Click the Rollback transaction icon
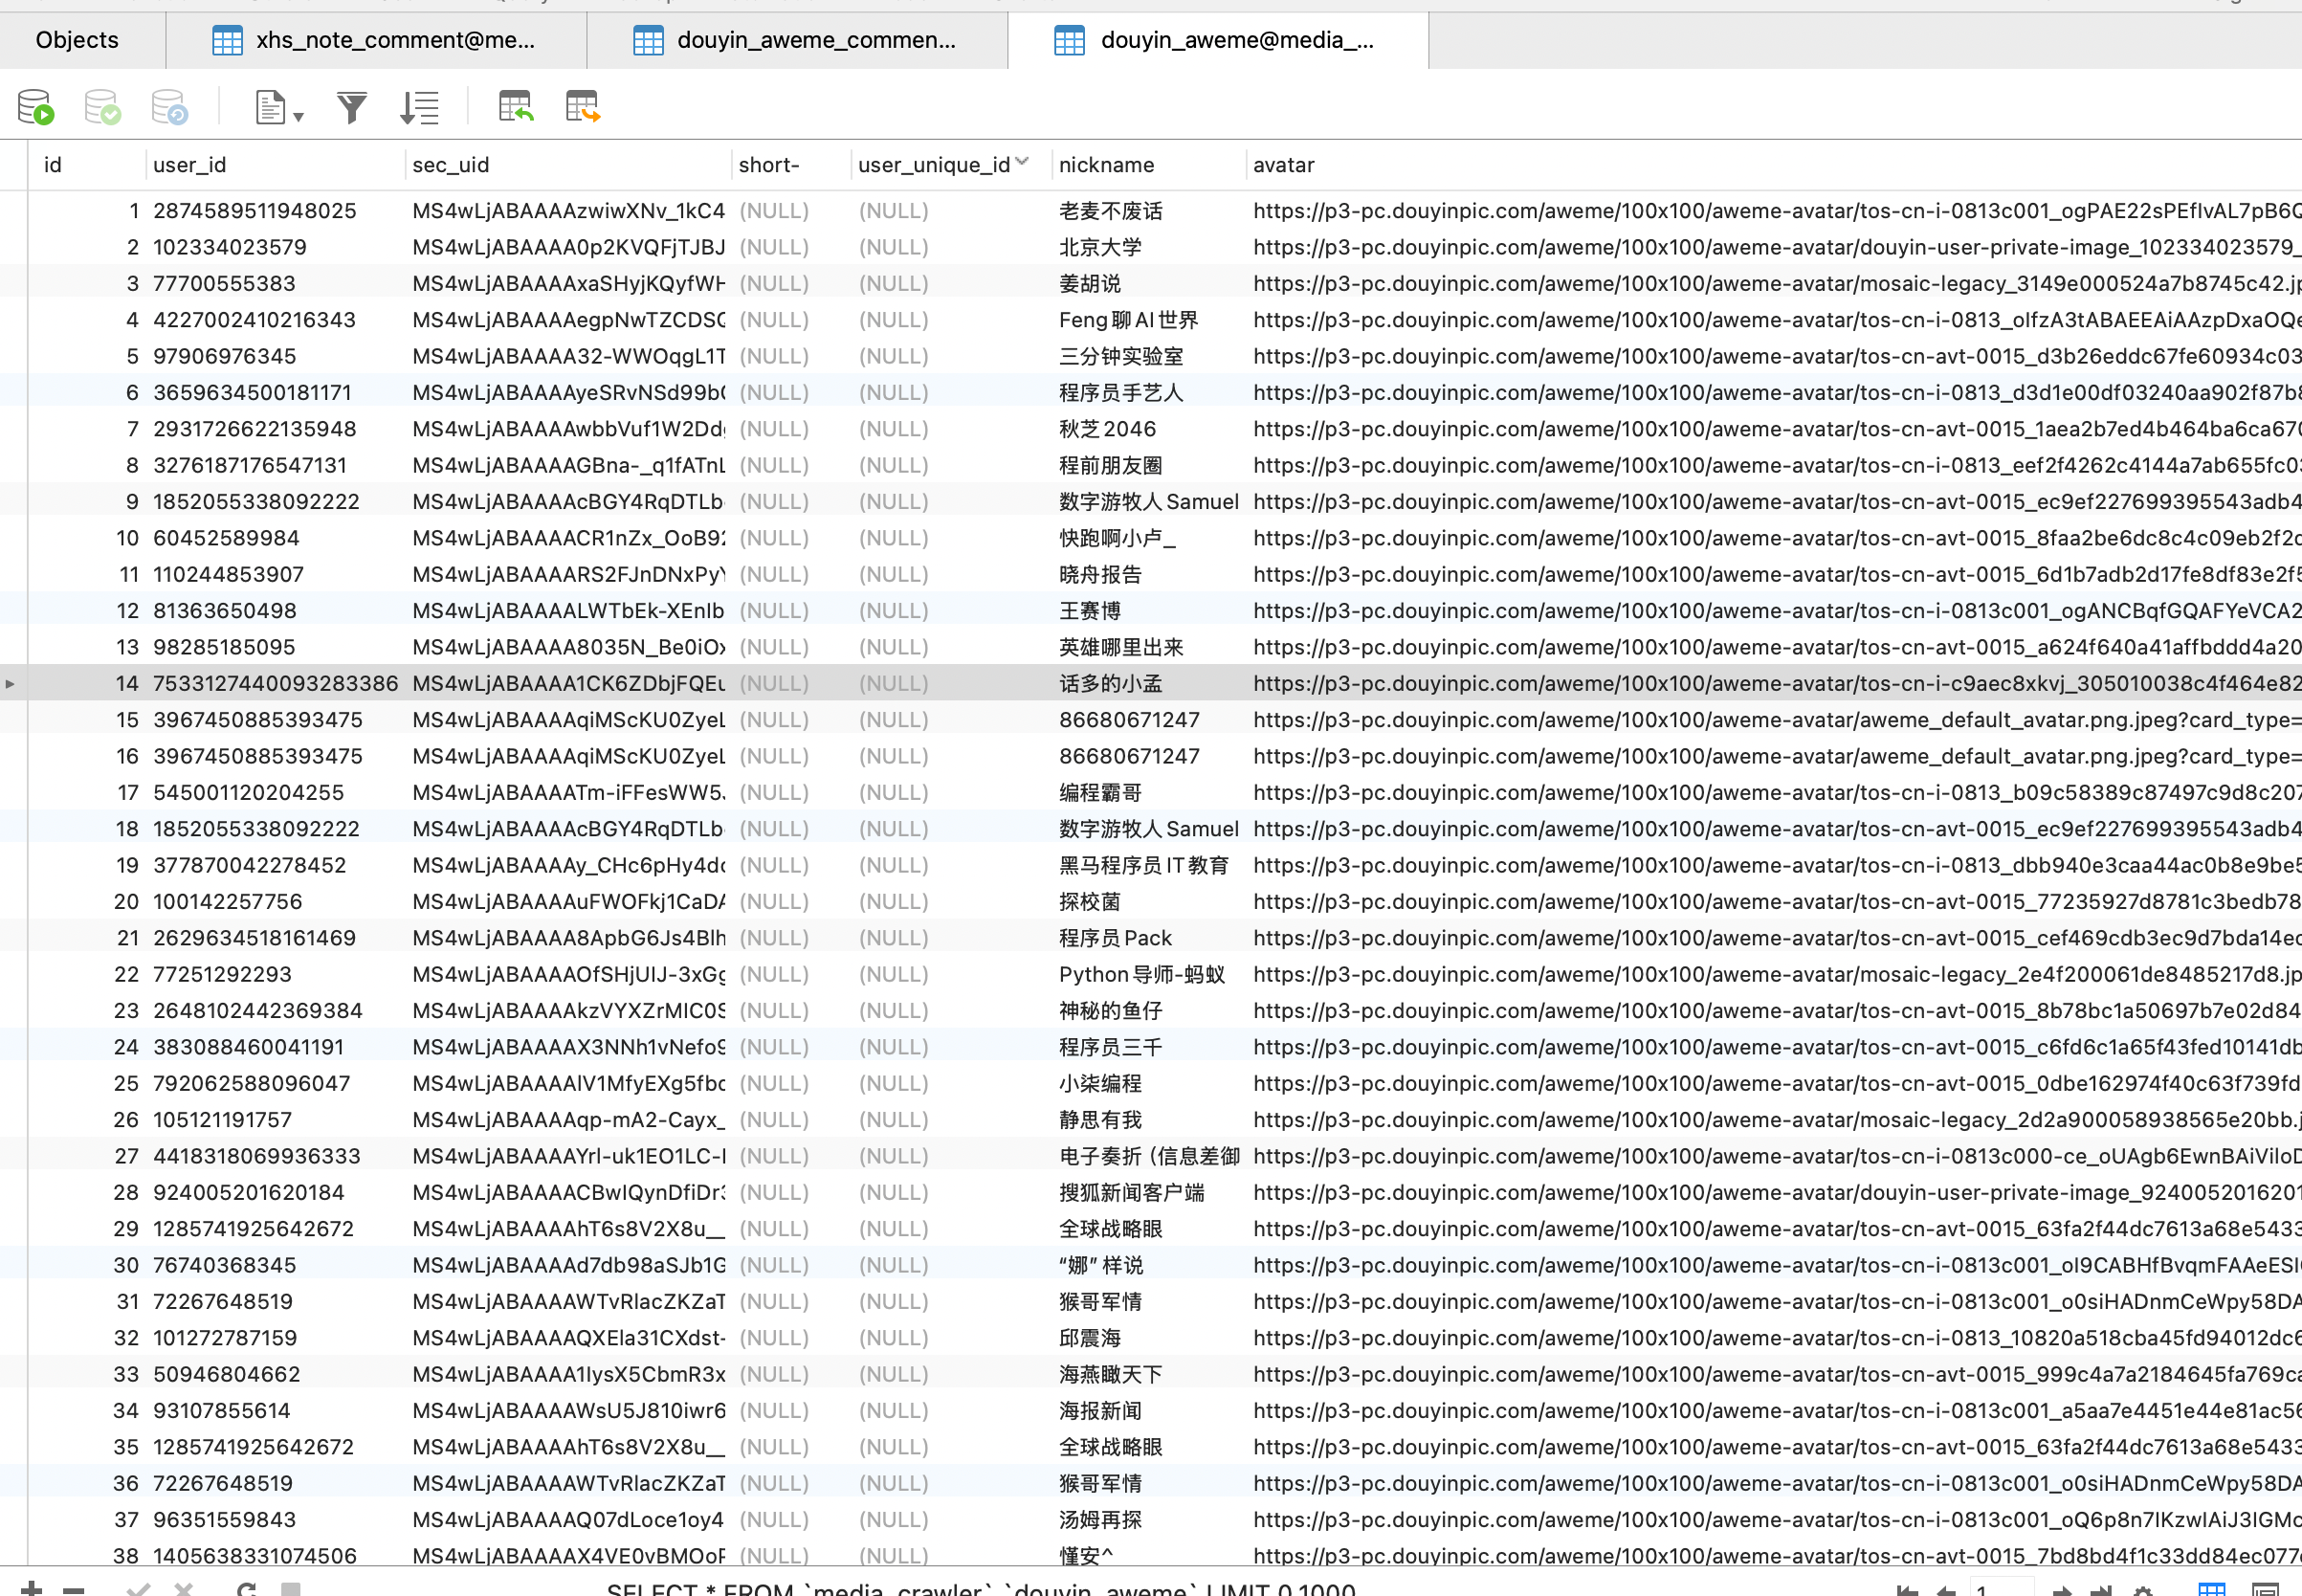 point(169,107)
